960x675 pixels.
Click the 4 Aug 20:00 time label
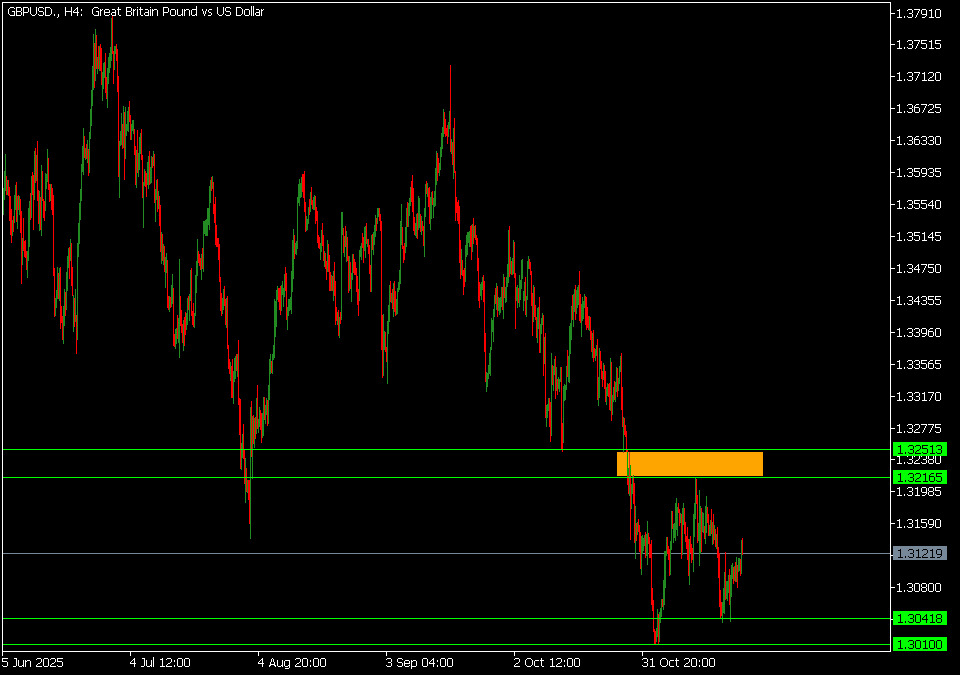point(291,662)
